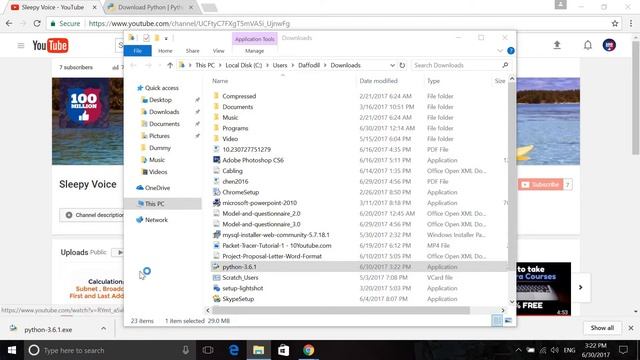Show hidden system tray icons
This screenshot has width=640, height=360.
point(518,350)
